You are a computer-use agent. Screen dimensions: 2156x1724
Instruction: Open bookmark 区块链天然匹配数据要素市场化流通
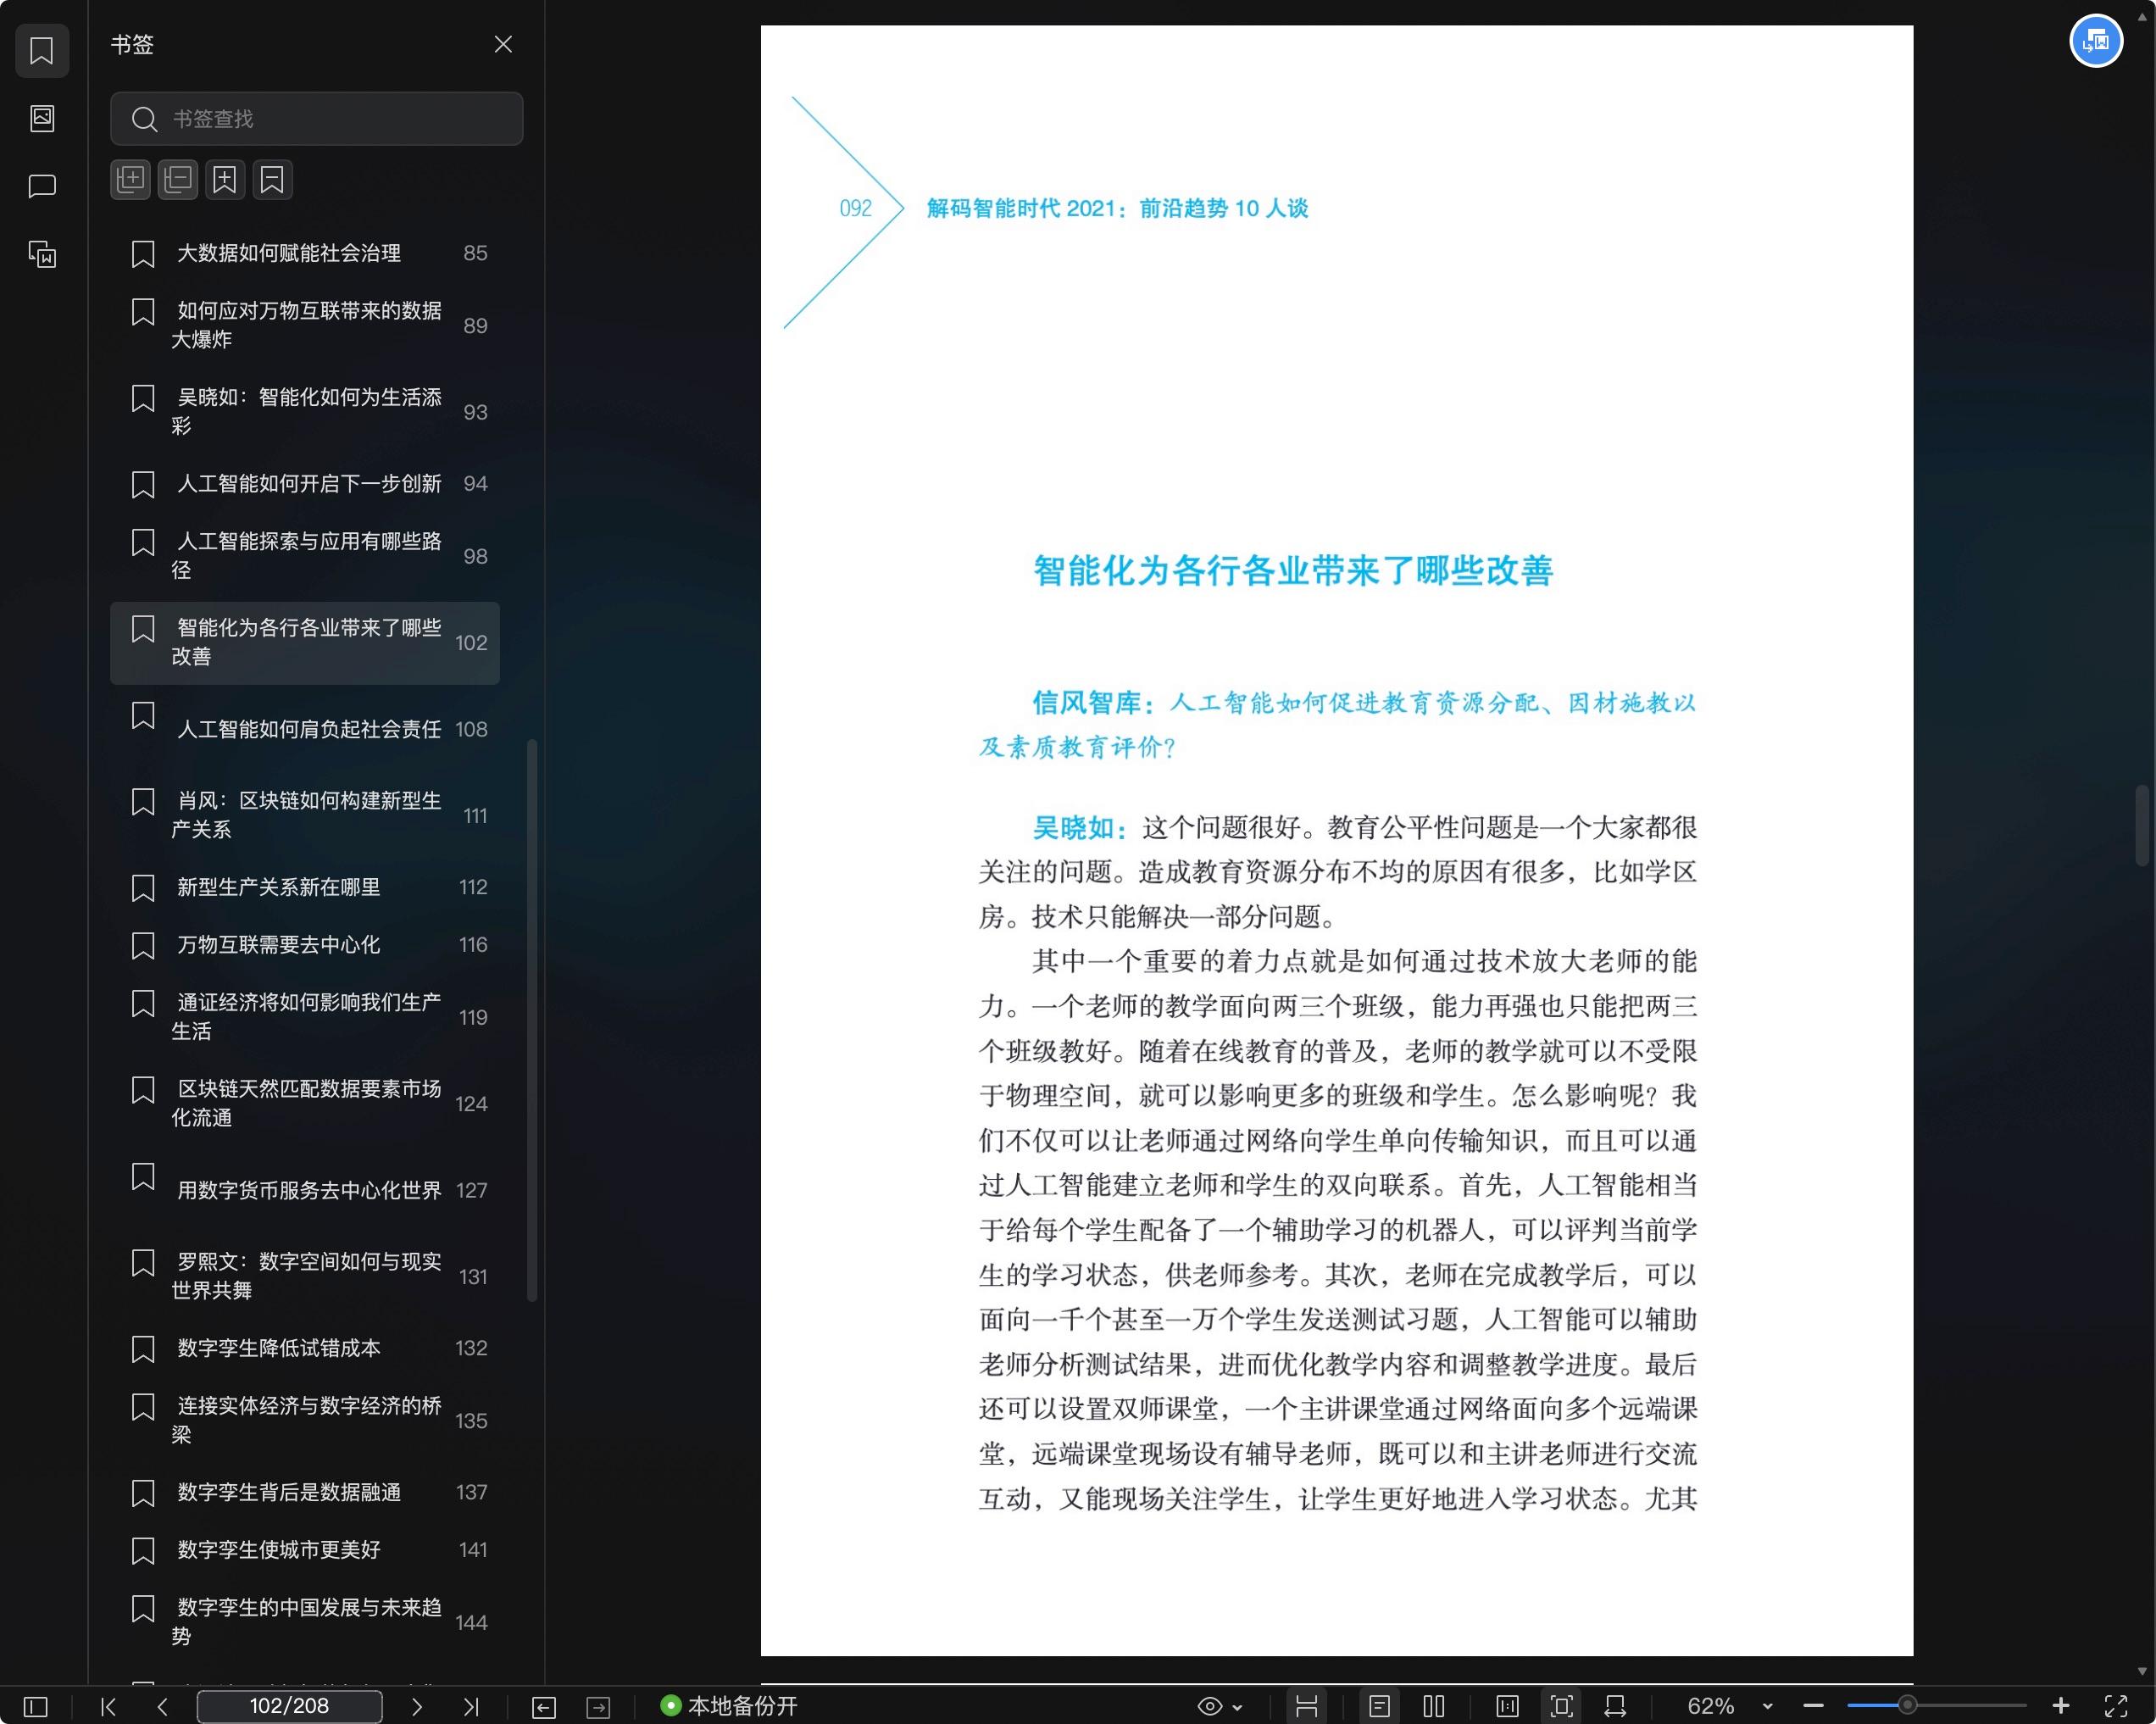pos(305,1103)
